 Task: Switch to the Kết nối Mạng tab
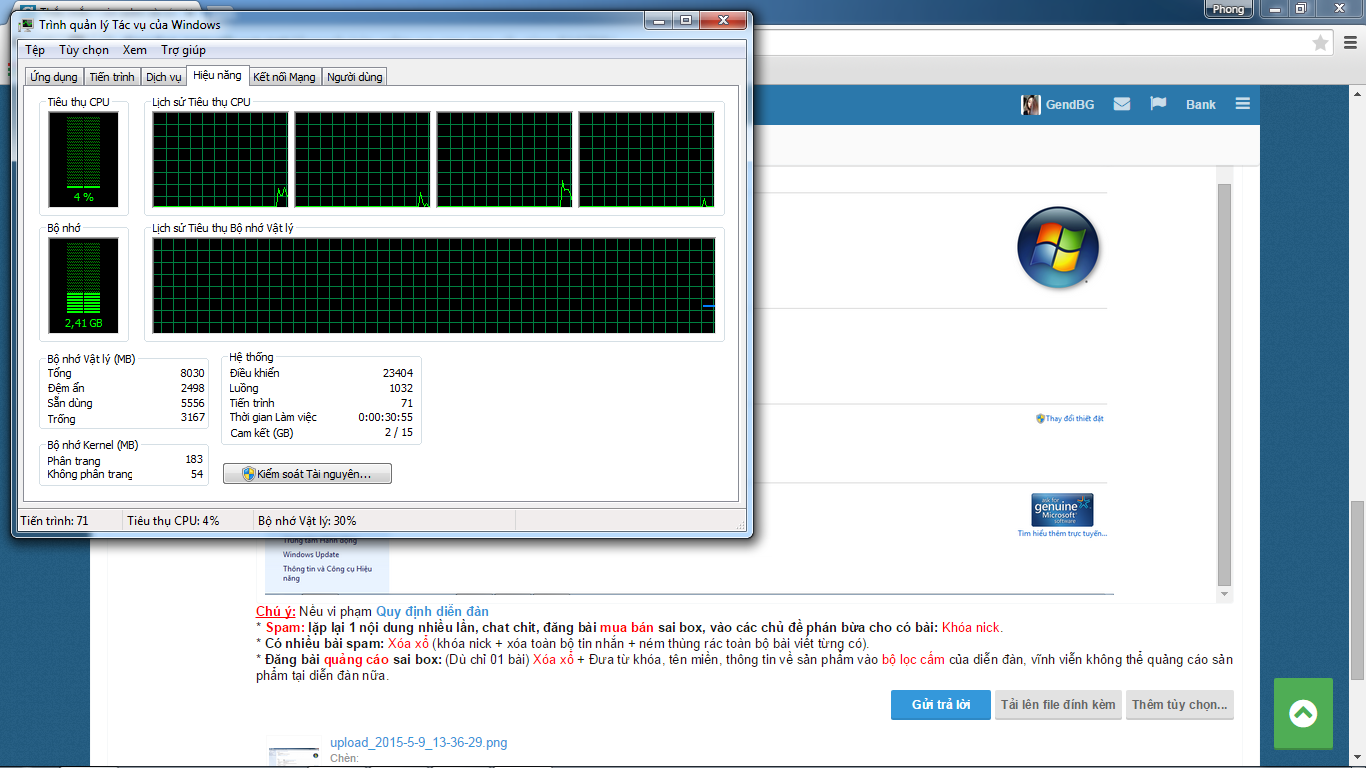[x=284, y=77]
